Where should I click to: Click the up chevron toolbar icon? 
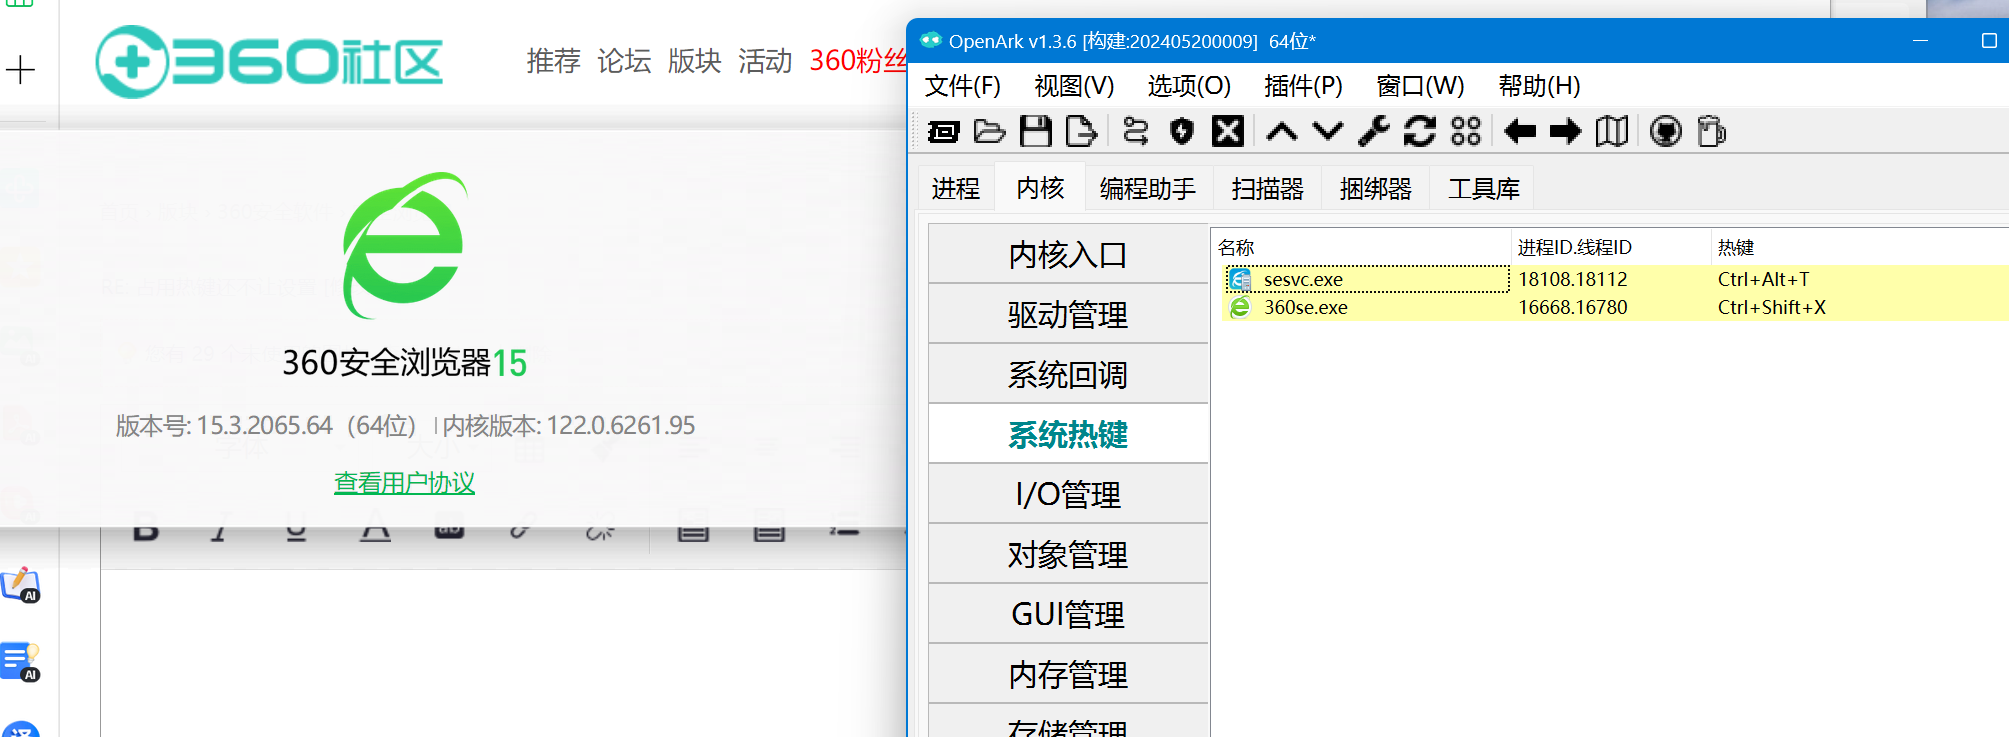pyautogui.click(x=1282, y=131)
